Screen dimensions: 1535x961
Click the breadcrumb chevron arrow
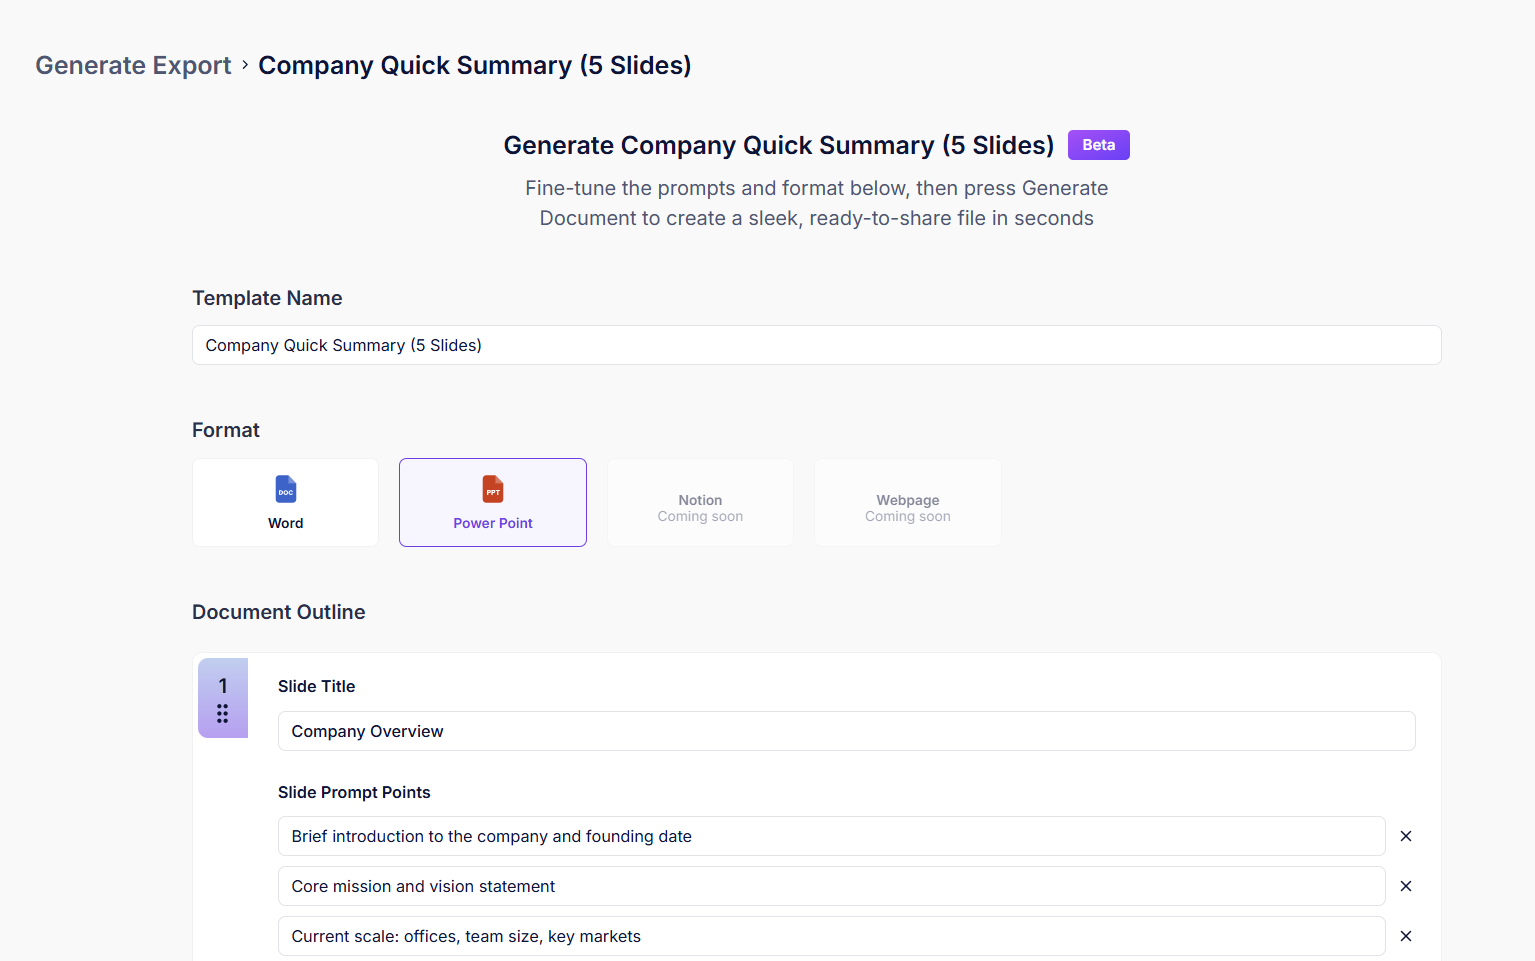(x=245, y=65)
